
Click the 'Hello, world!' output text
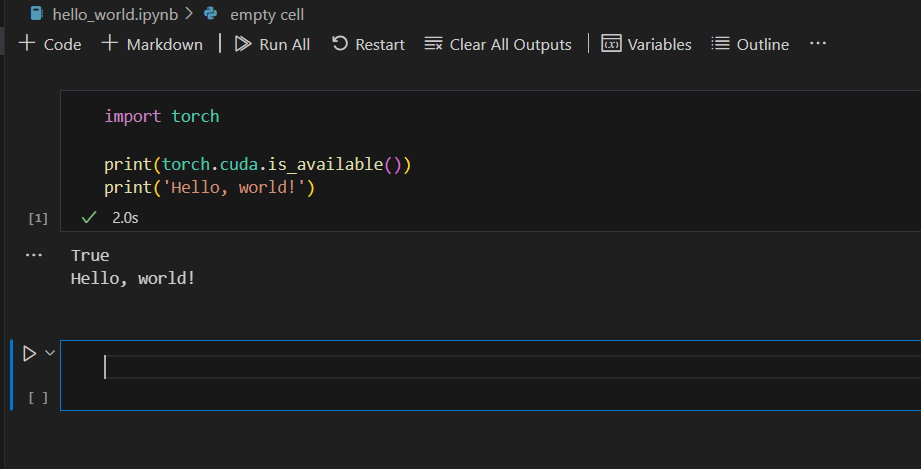tap(133, 278)
